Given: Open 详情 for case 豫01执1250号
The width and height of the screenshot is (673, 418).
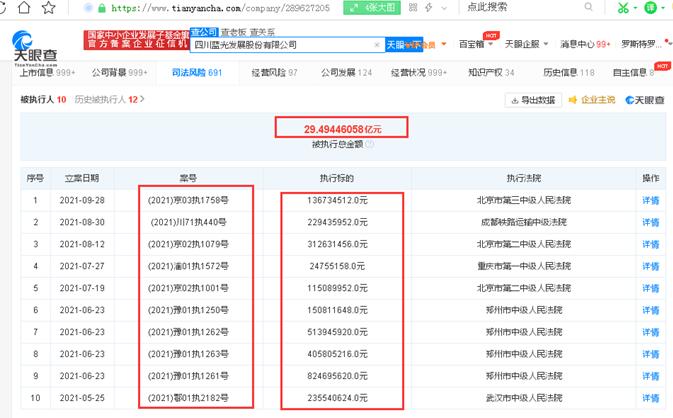Looking at the screenshot, I should click(650, 310).
